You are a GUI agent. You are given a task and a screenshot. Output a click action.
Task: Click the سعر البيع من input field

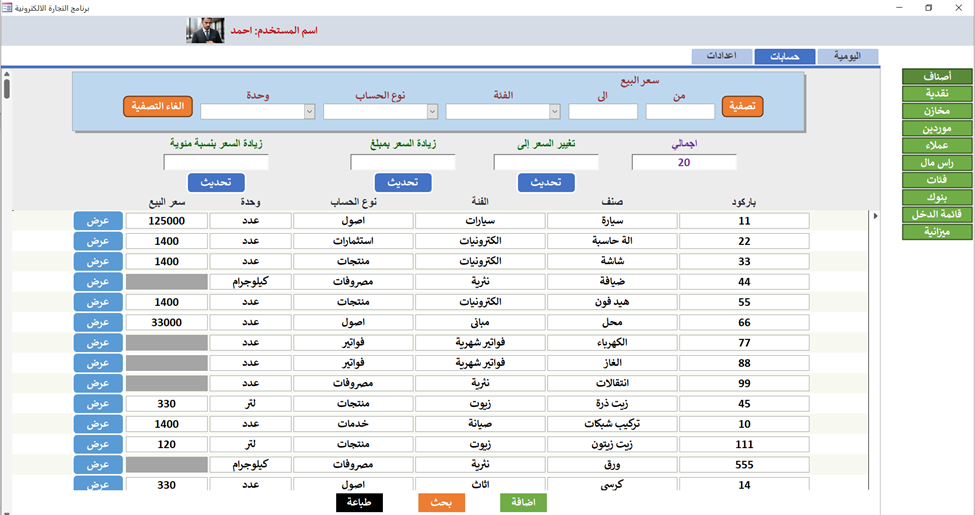pyautogui.click(x=680, y=111)
